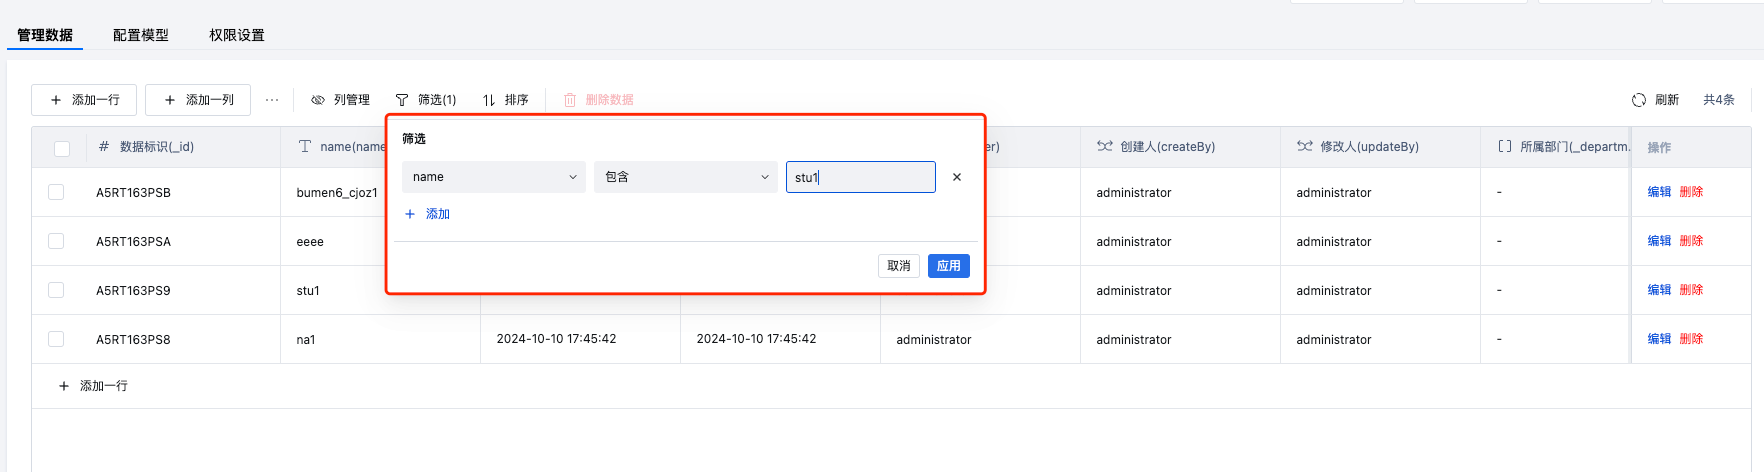Screen dimensions: 1764x472
Task: Remove the name filter condition with X
Action: 957,177
